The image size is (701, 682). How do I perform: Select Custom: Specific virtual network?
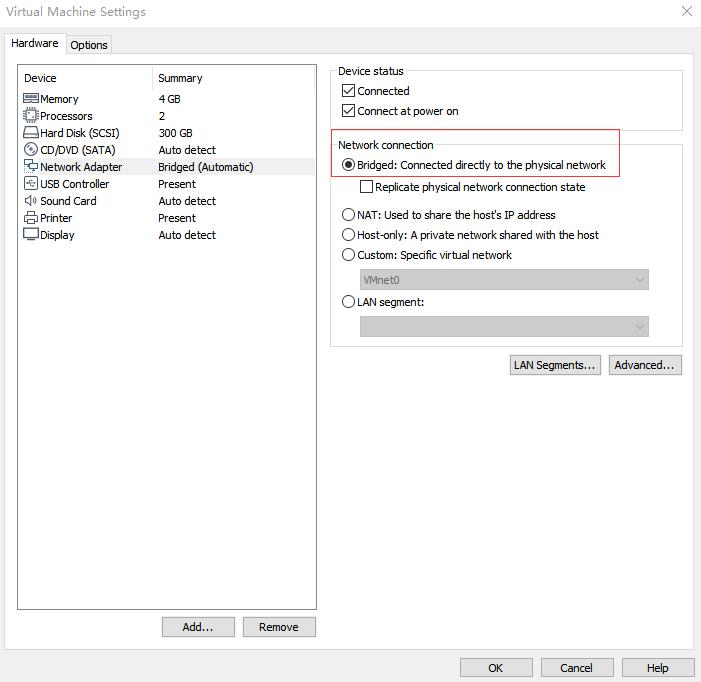pyautogui.click(x=348, y=255)
